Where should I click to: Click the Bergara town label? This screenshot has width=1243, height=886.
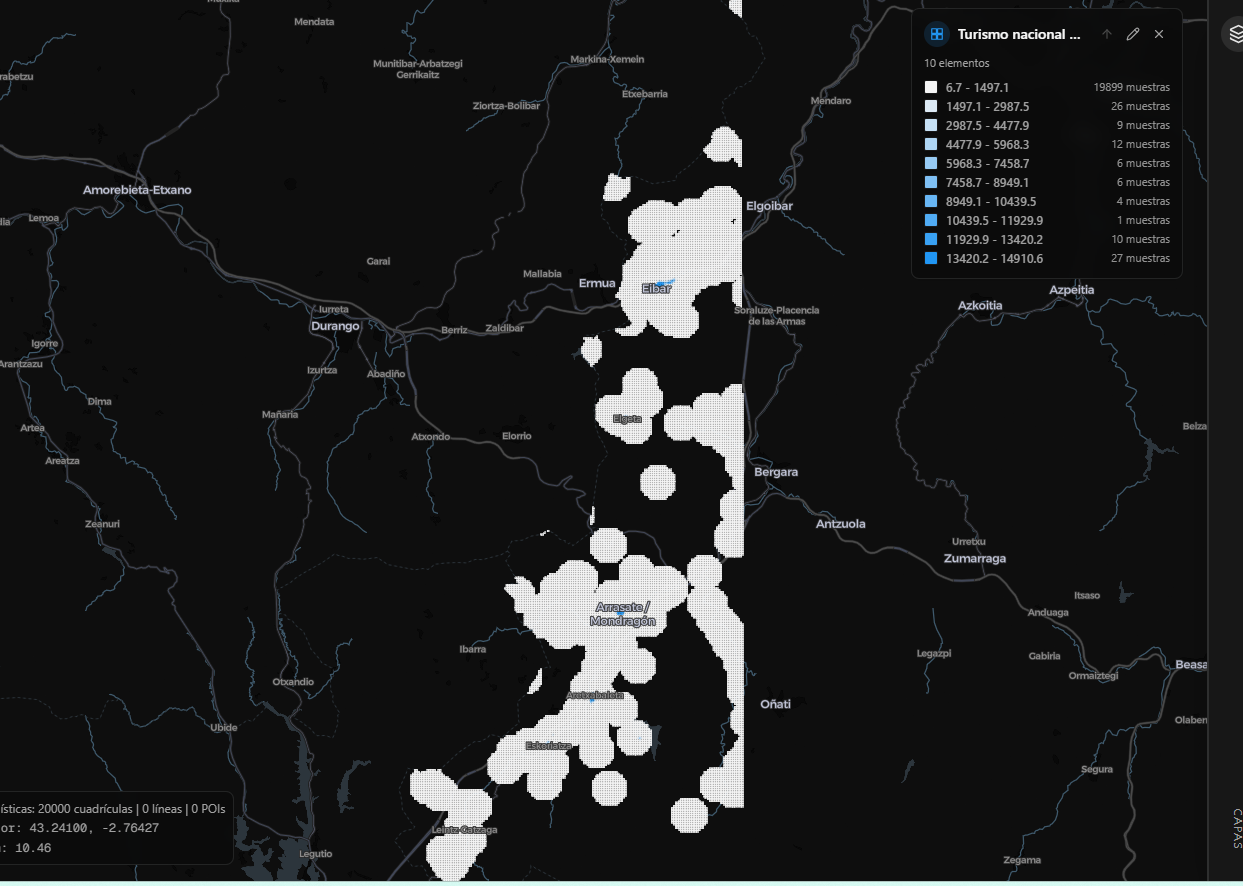click(776, 471)
